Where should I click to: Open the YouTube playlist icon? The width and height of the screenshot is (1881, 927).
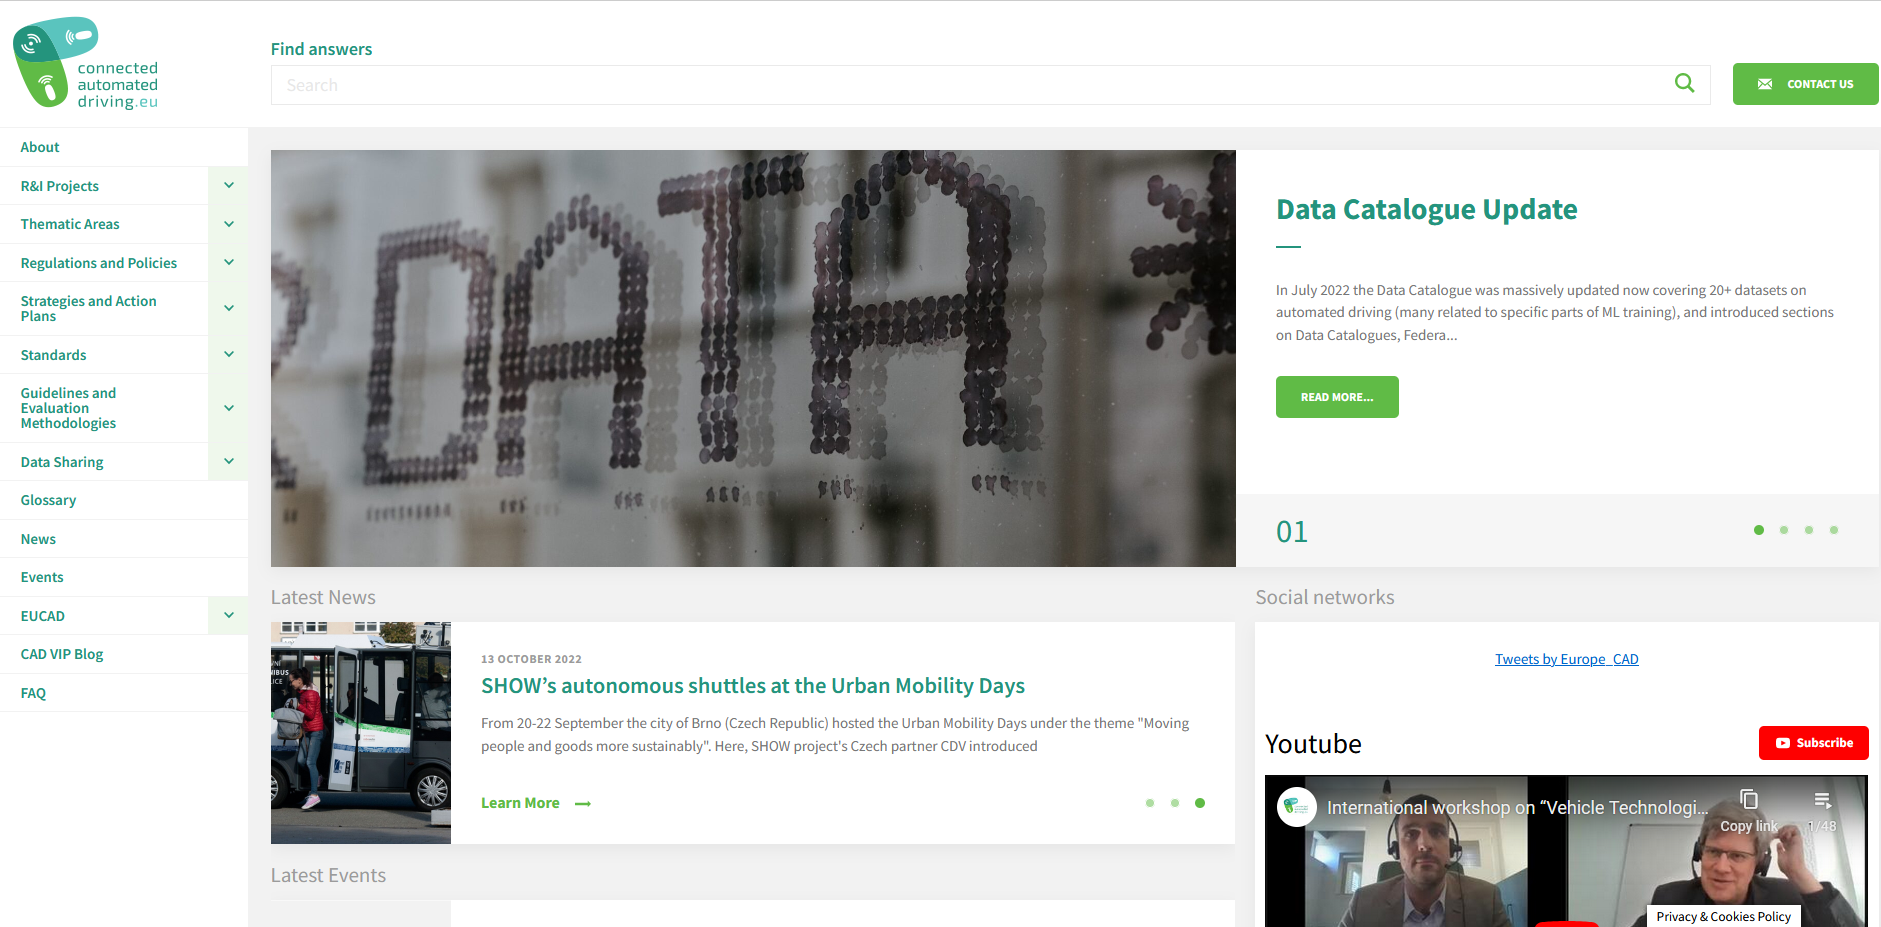(x=1822, y=800)
